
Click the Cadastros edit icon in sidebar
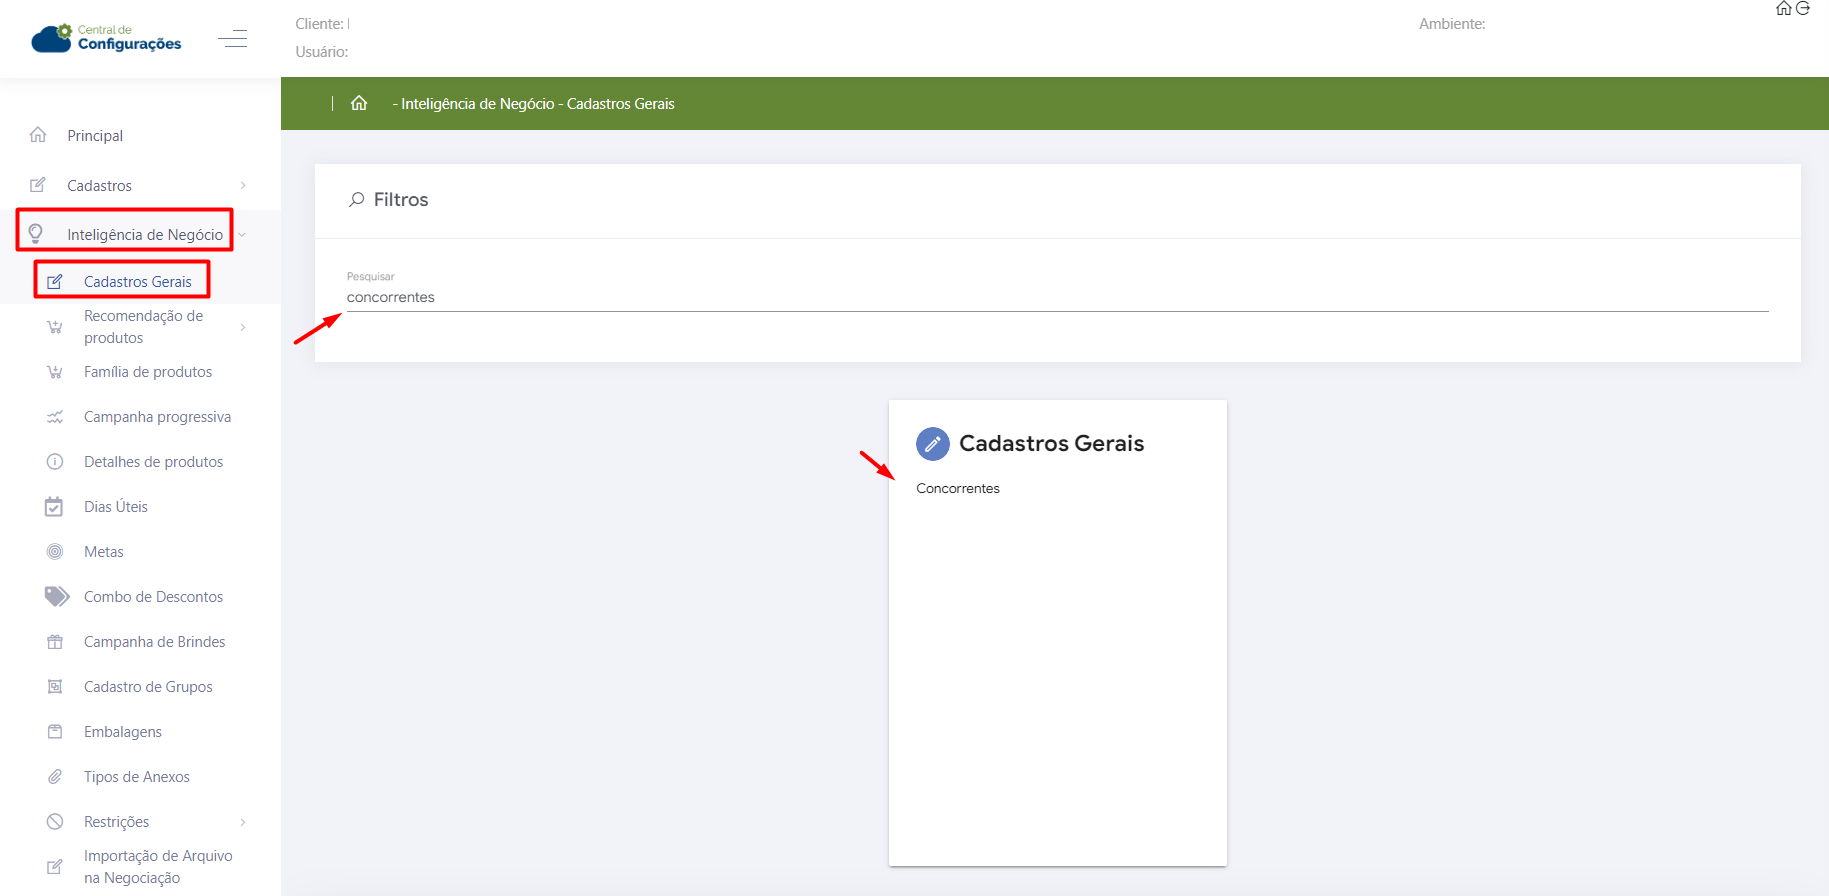coord(38,185)
